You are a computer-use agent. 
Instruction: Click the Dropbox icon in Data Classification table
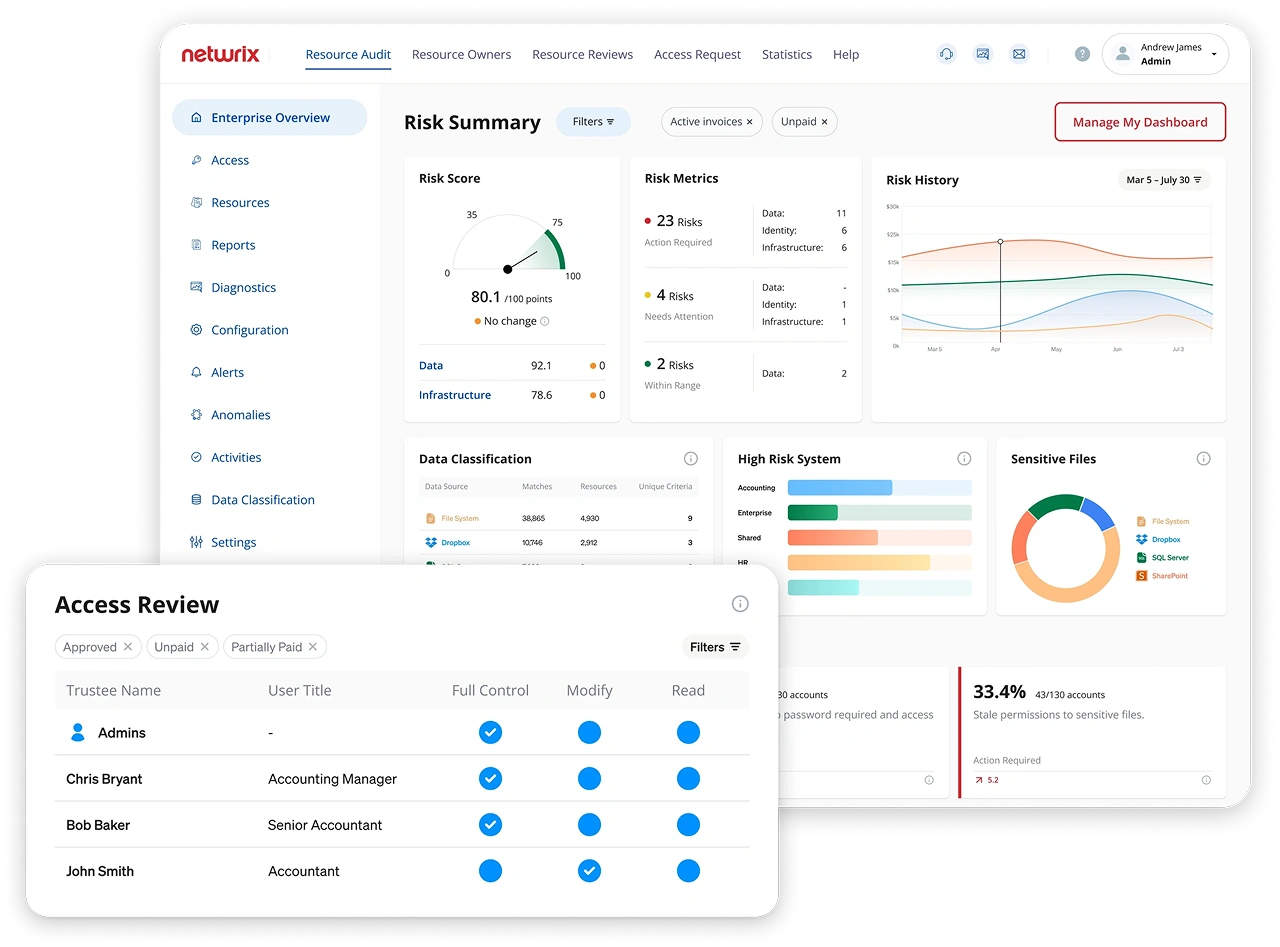pos(431,542)
